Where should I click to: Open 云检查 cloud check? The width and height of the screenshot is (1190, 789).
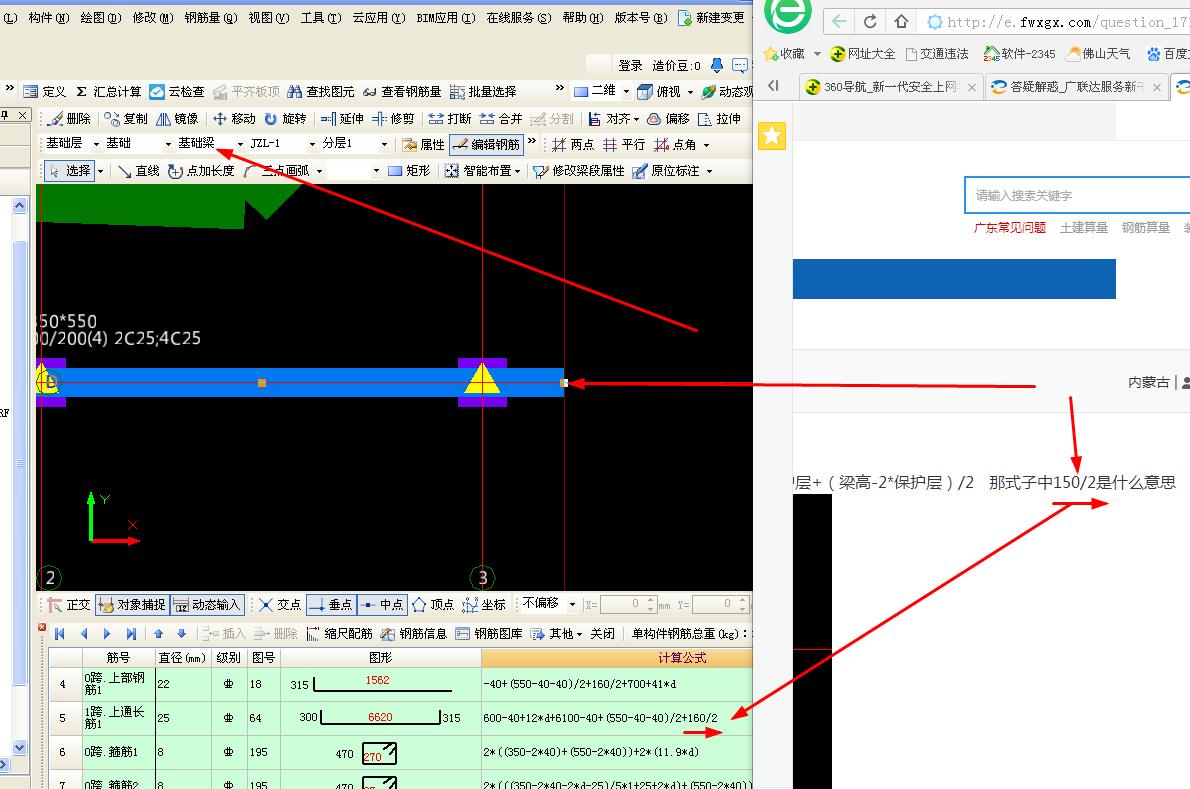(177, 92)
